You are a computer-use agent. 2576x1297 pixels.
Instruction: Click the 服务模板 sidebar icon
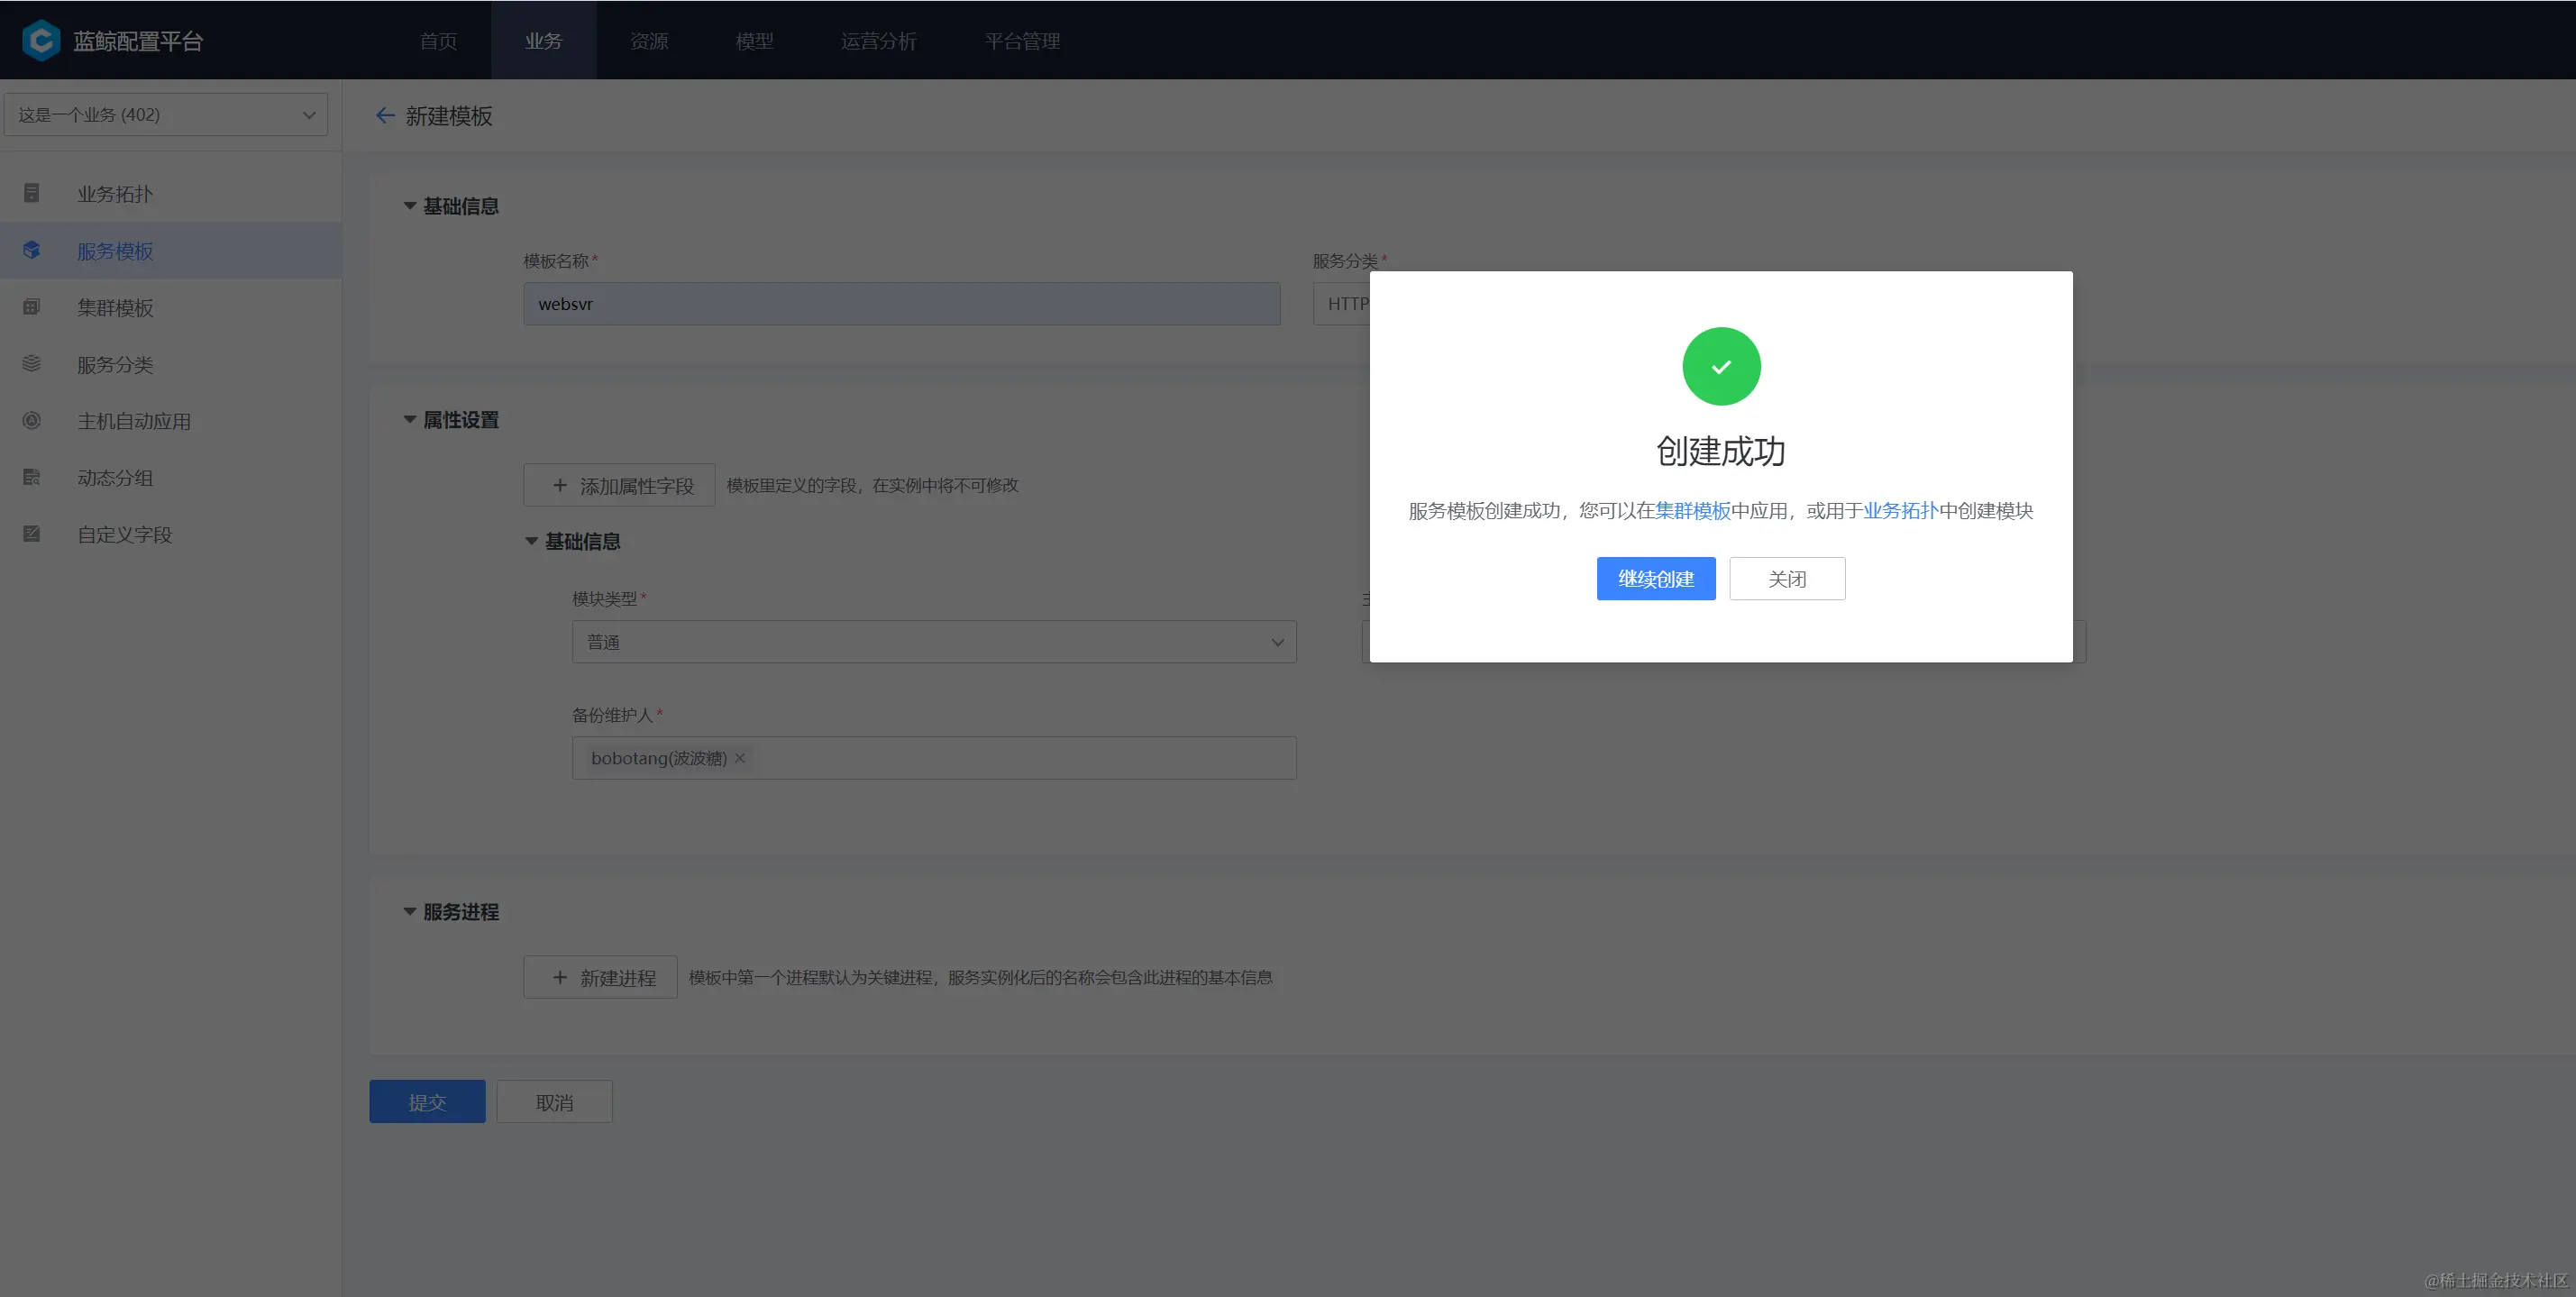[x=32, y=250]
